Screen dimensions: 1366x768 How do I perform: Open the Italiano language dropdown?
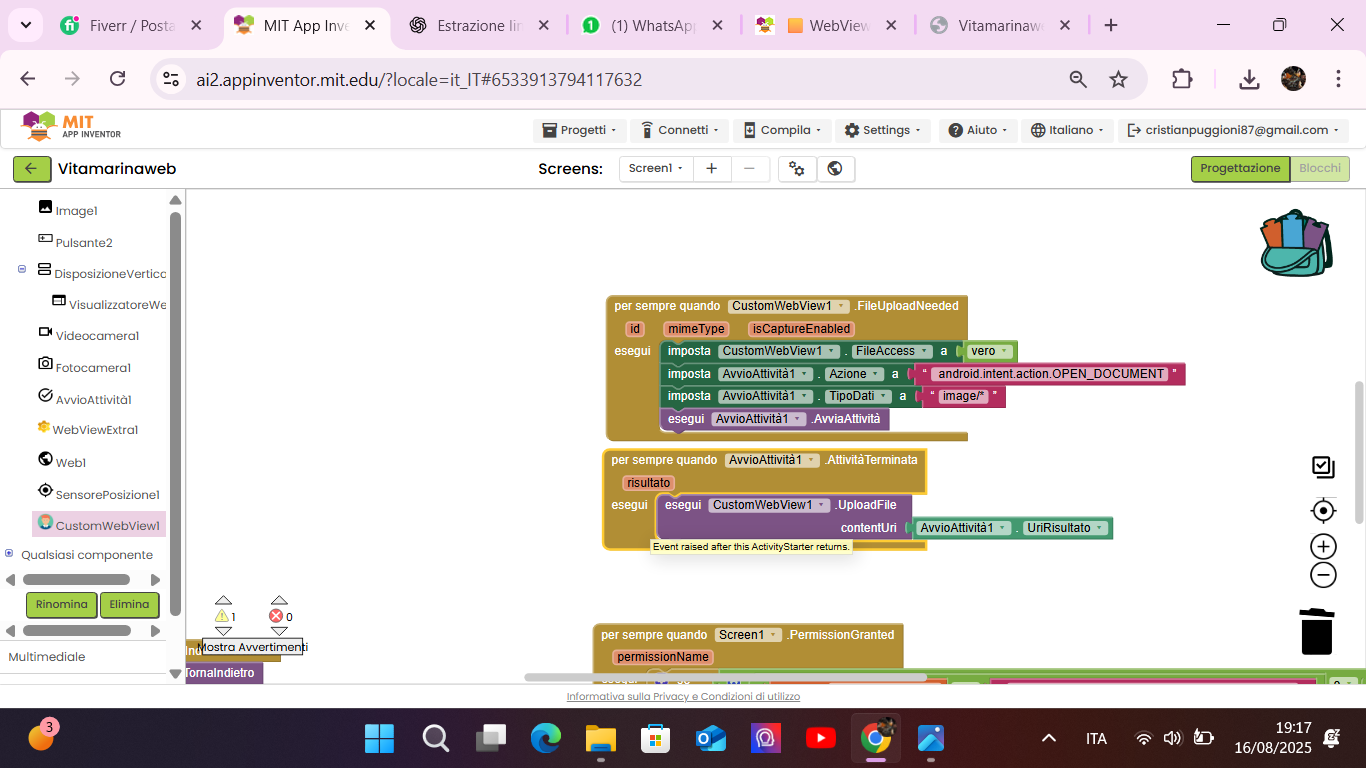(1068, 130)
